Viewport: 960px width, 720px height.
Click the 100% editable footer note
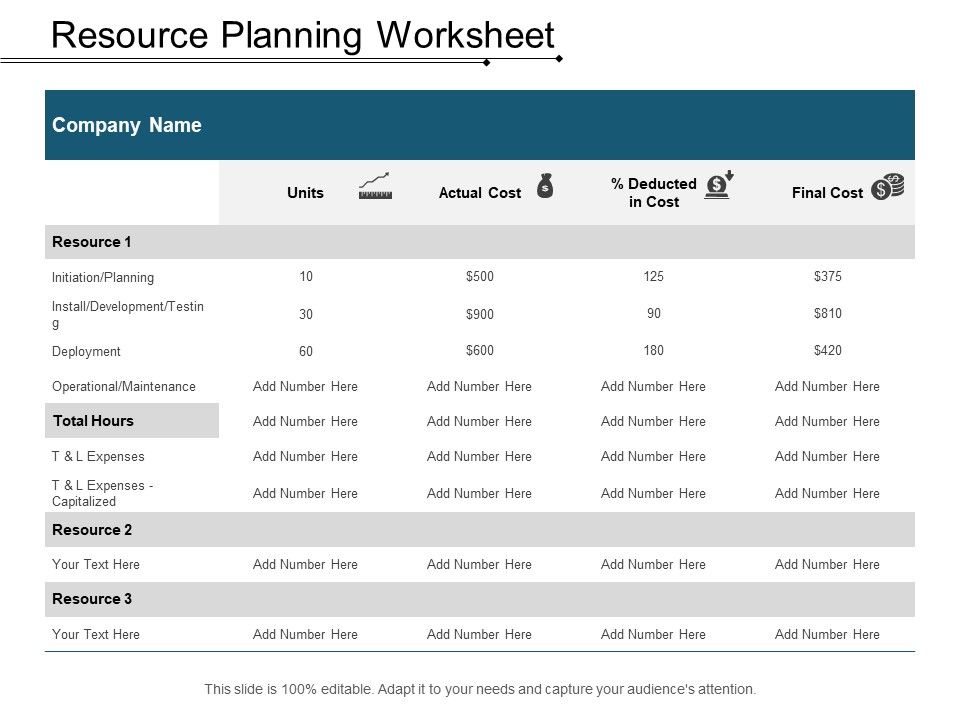[x=480, y=689]
